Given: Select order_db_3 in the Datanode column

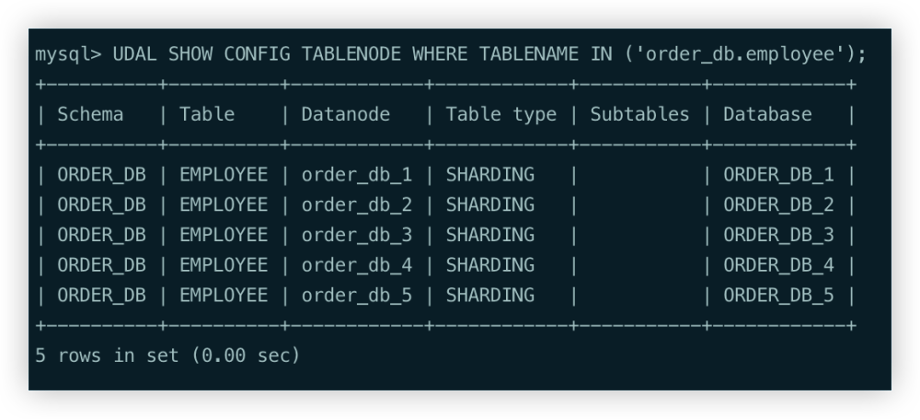Looking at the screenshot, I should tap(357, 235).
